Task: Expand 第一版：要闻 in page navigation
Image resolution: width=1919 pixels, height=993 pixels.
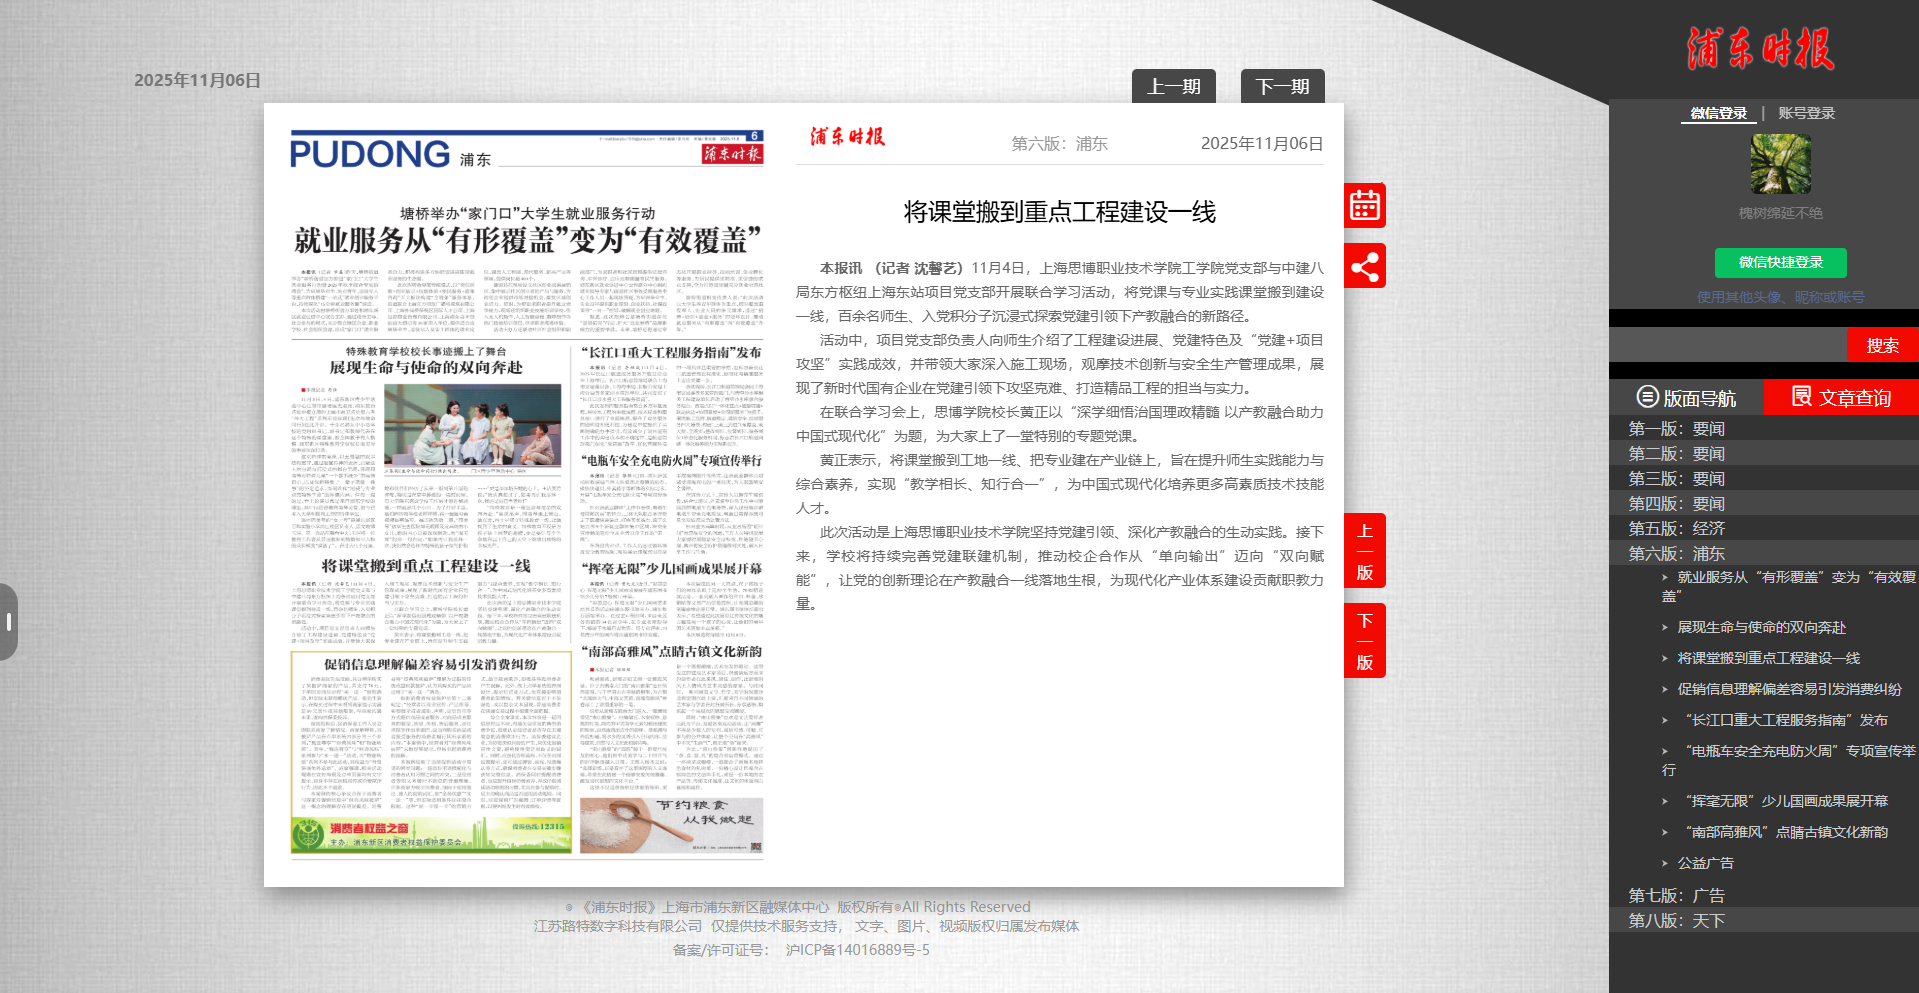Action: coord(1676,429)
